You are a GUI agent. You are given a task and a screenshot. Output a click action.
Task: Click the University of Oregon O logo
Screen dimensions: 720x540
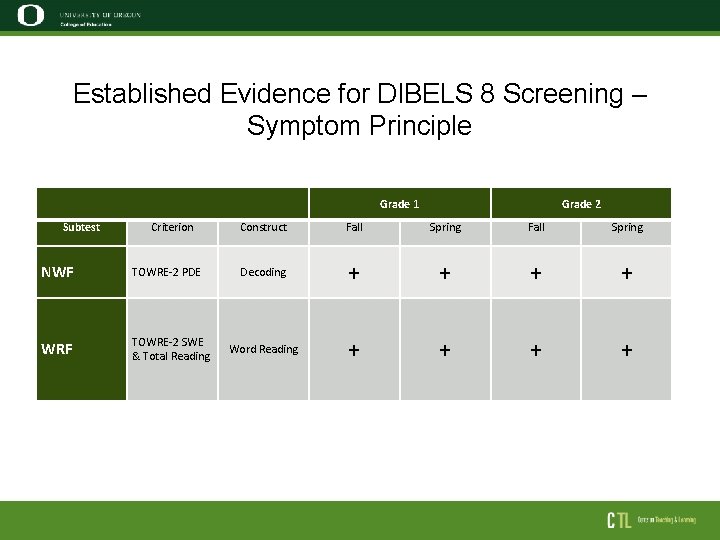click(31, 15)
